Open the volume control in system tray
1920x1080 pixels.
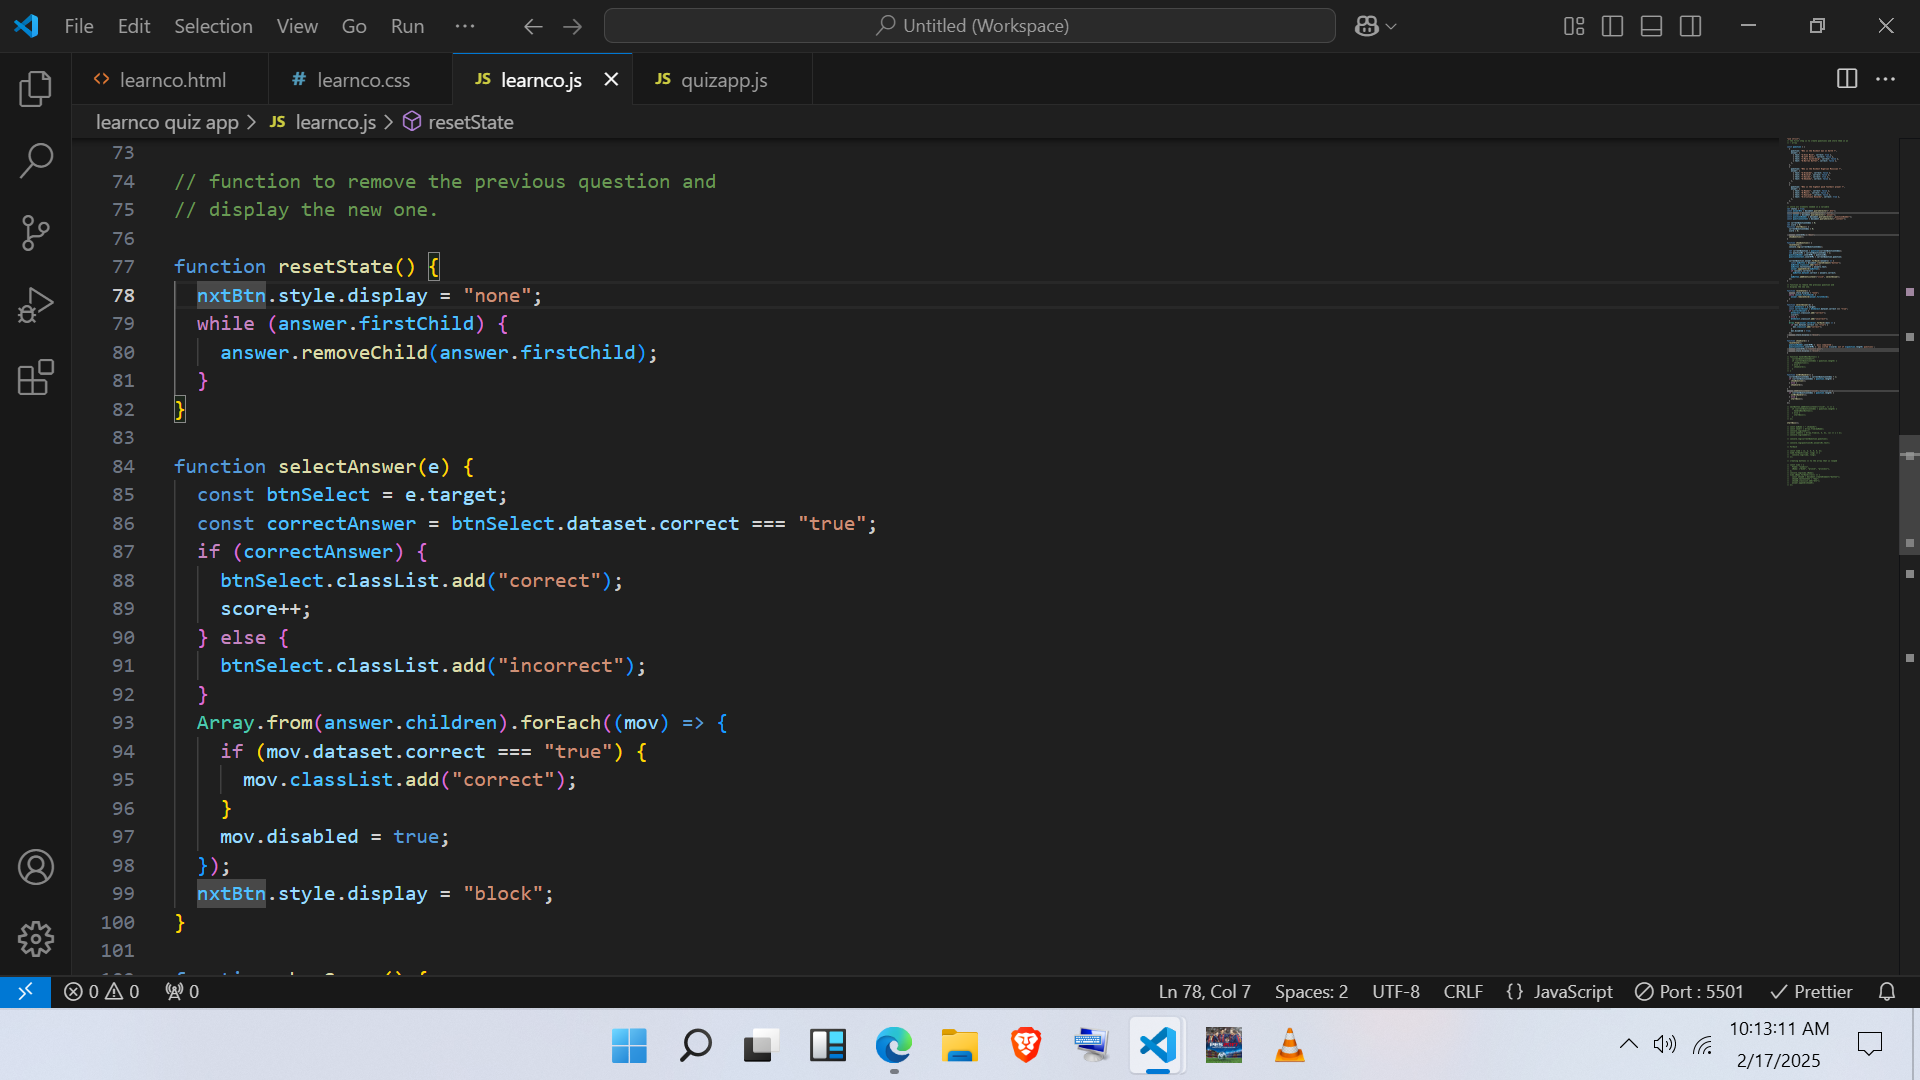click(1664, 1045)
